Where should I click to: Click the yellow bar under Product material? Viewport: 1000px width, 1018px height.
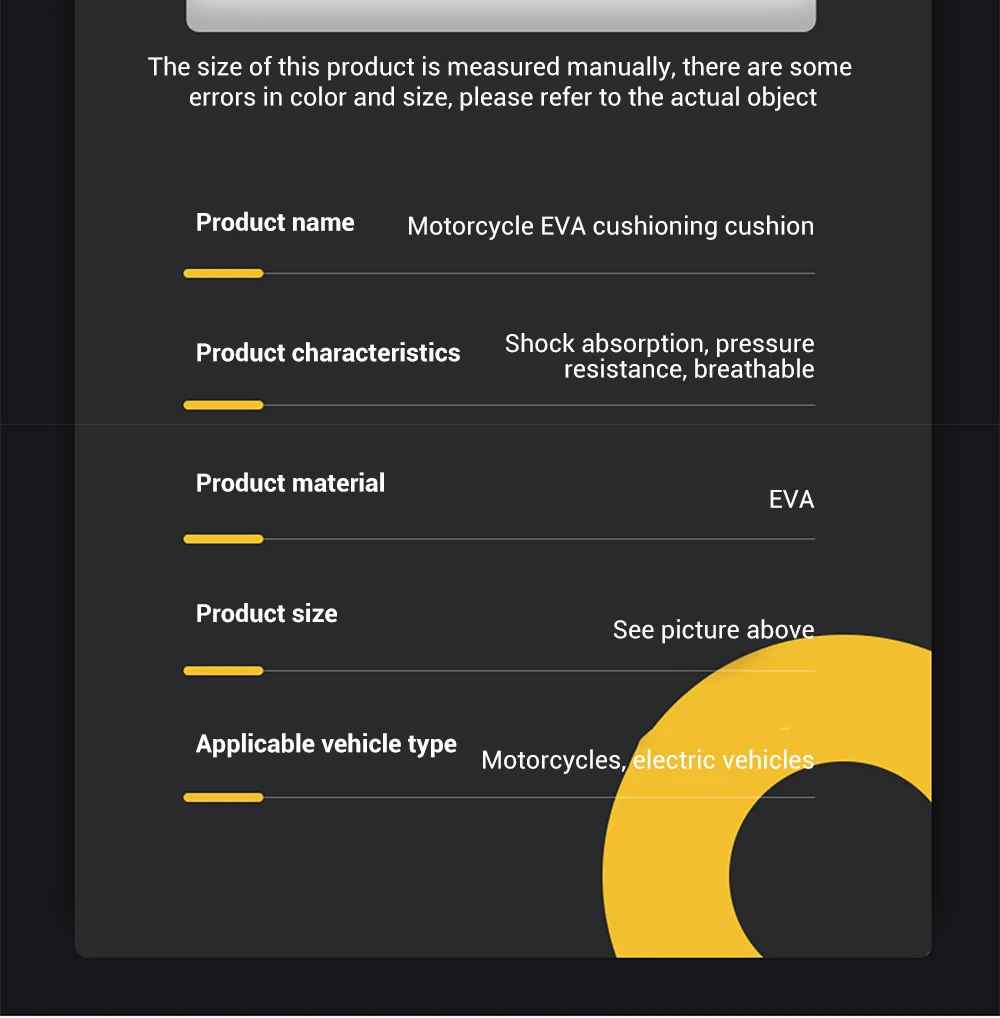click(x=223, y=539)
